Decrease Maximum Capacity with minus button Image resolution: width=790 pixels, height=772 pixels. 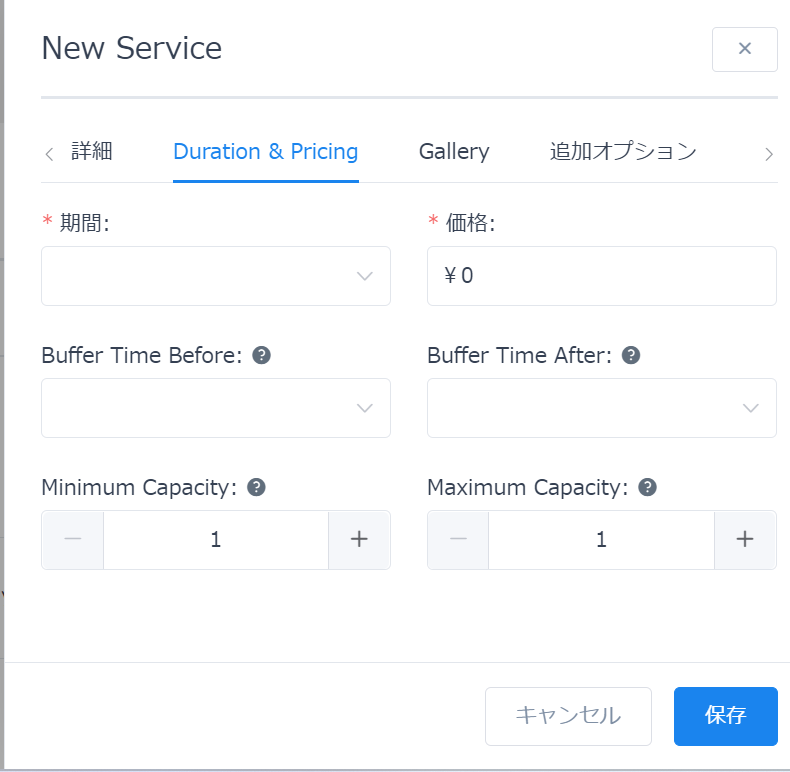(458, 540)
